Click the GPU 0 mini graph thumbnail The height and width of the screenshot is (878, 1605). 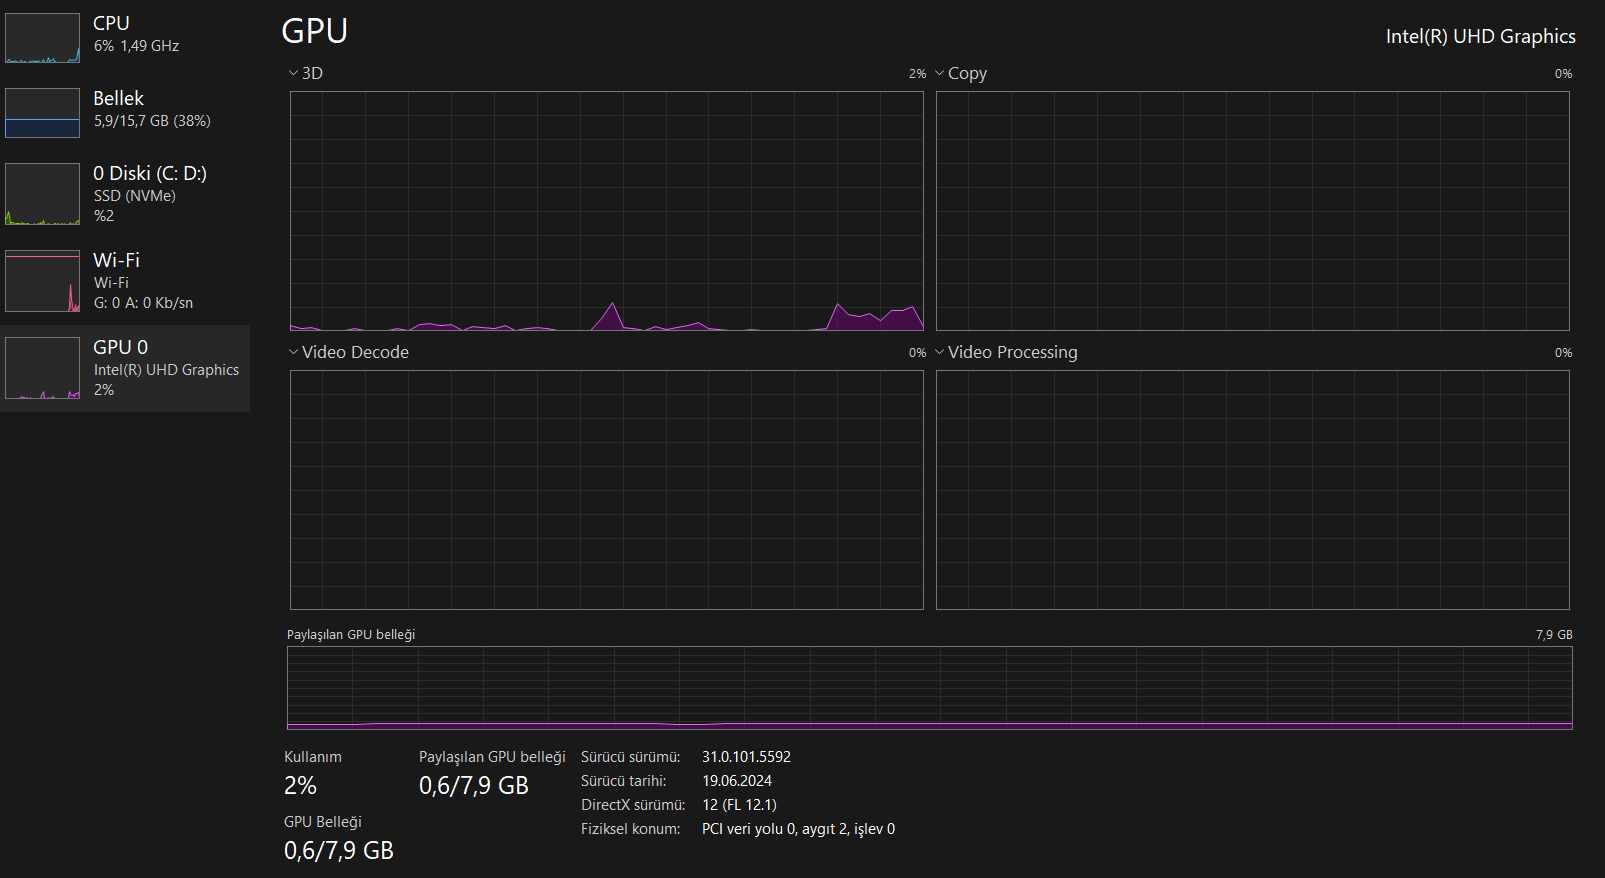pos(42,368)
